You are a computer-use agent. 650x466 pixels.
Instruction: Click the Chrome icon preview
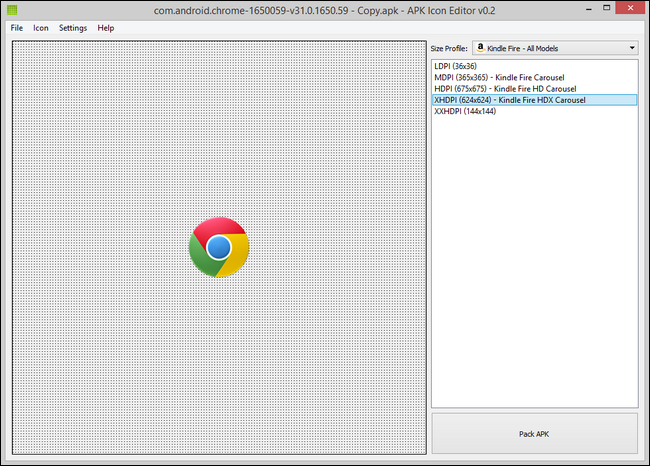tap(219, 247)
